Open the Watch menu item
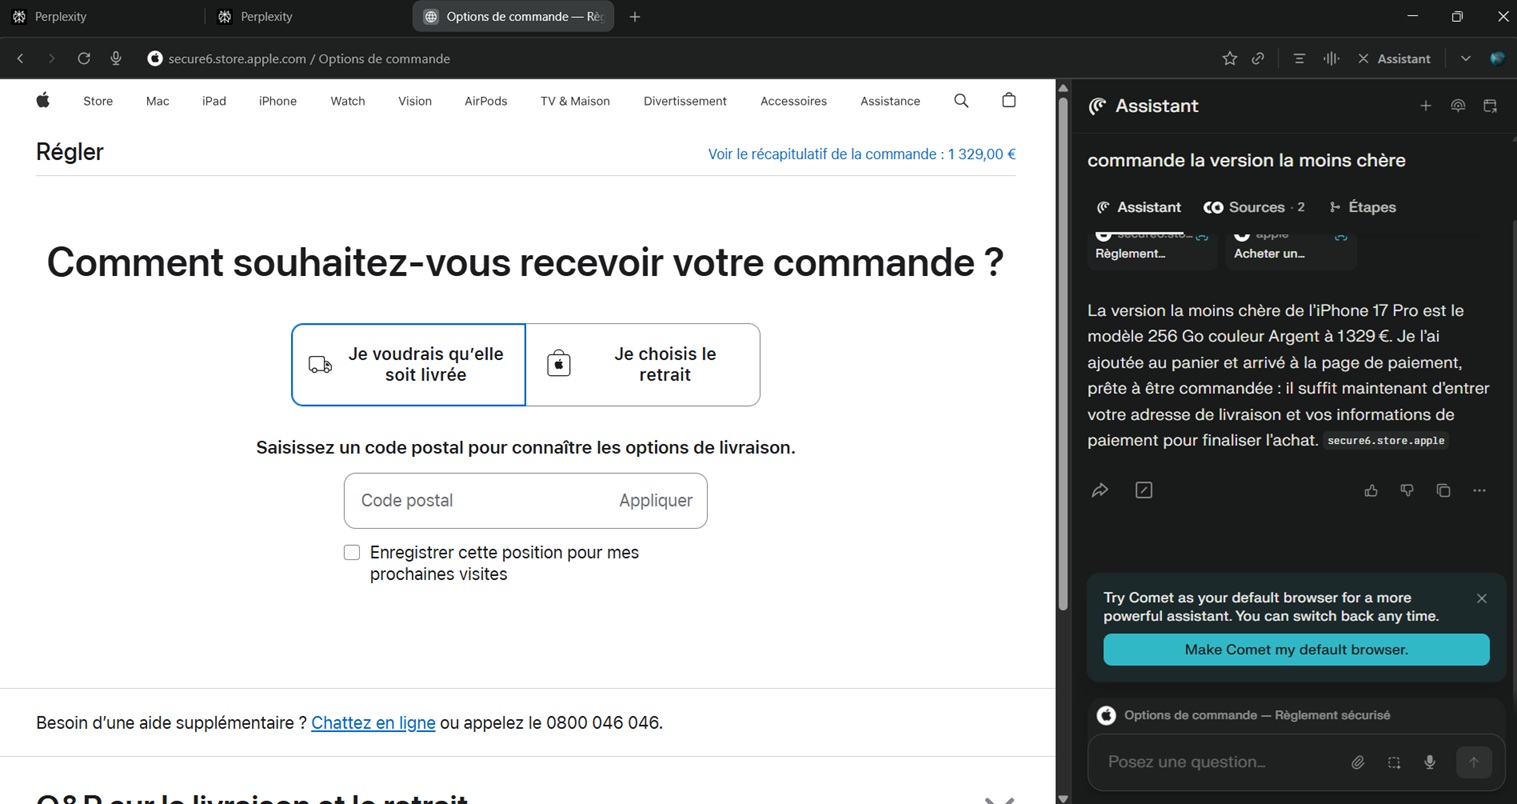This screenshot has width=1517, height=804. point(348,101)
